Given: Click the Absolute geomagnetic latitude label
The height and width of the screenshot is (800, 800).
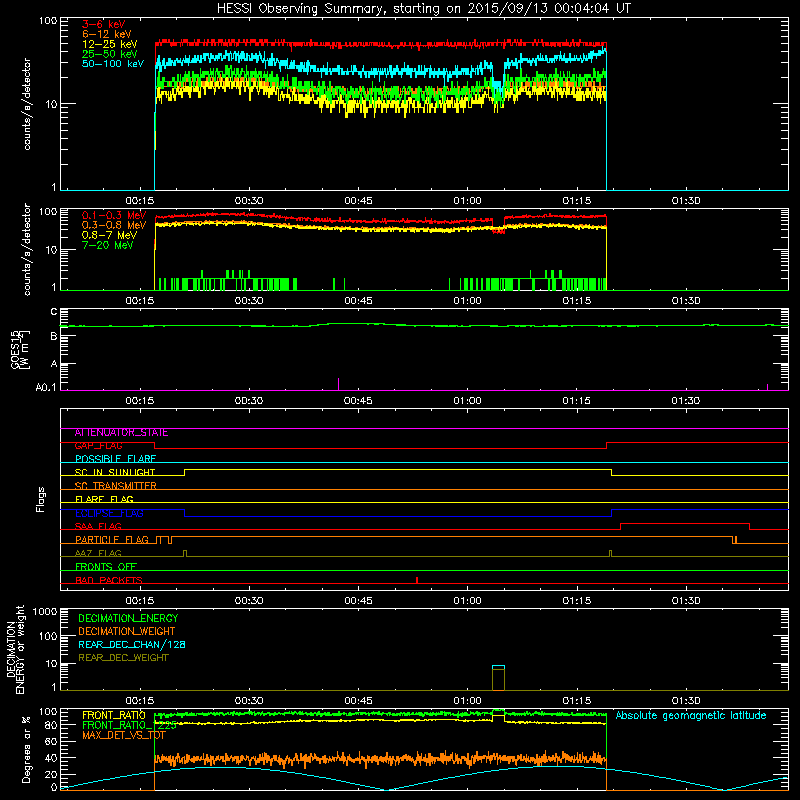Looking at the screenshot, I should tap(691, 716).
